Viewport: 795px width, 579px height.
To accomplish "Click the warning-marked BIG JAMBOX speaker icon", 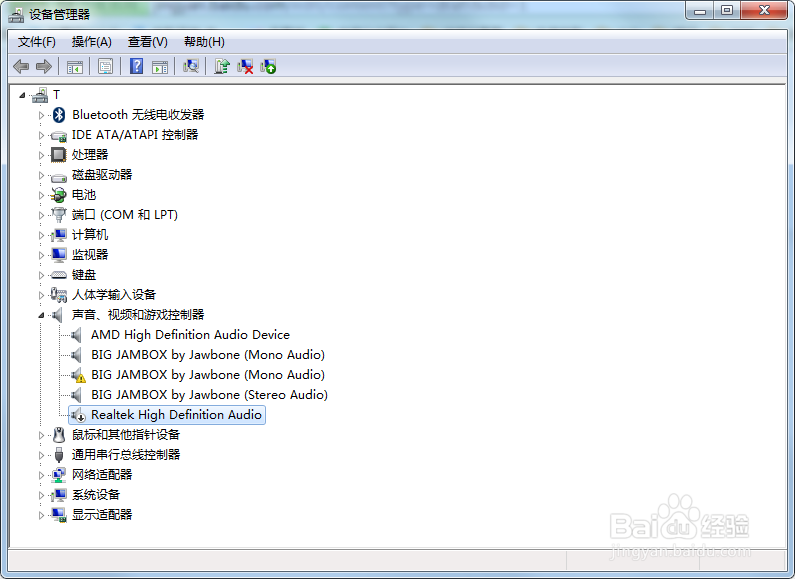I will tap(78, 375).
